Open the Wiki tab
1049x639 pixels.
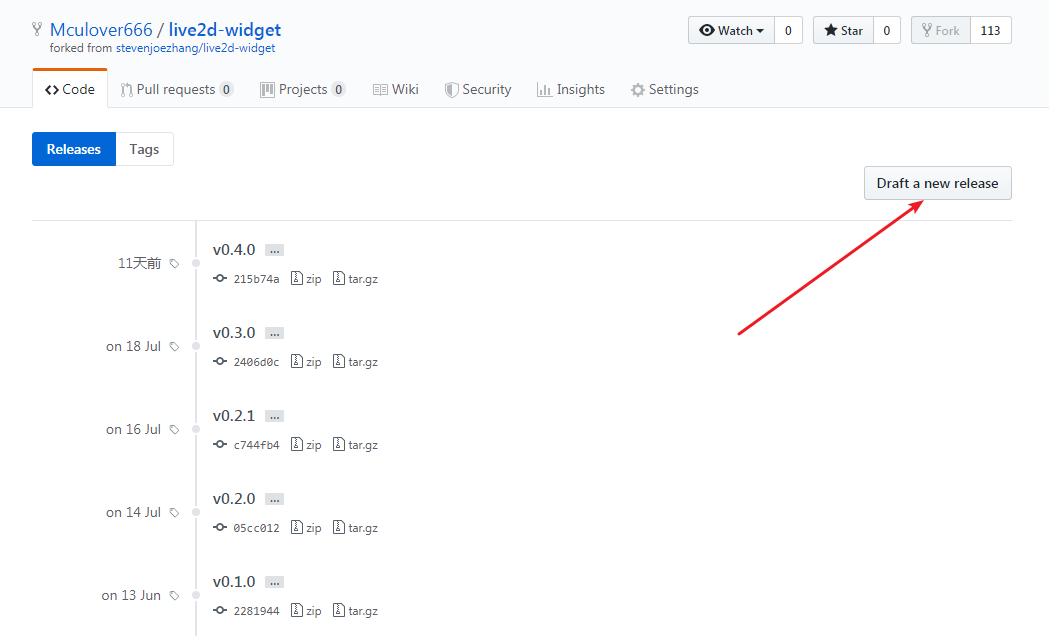tap(395, 90)
